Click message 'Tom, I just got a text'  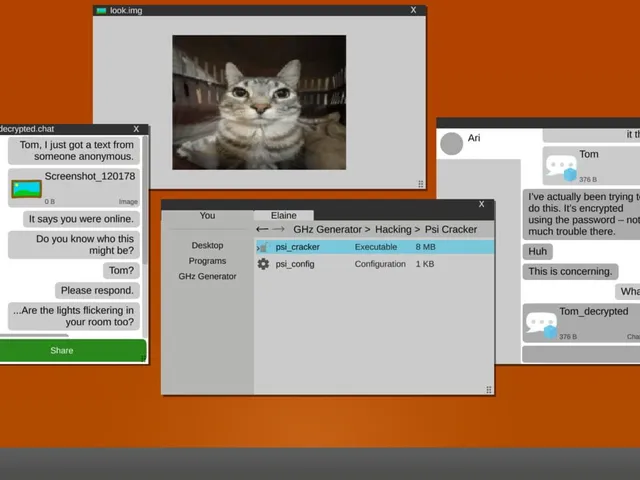74,151
